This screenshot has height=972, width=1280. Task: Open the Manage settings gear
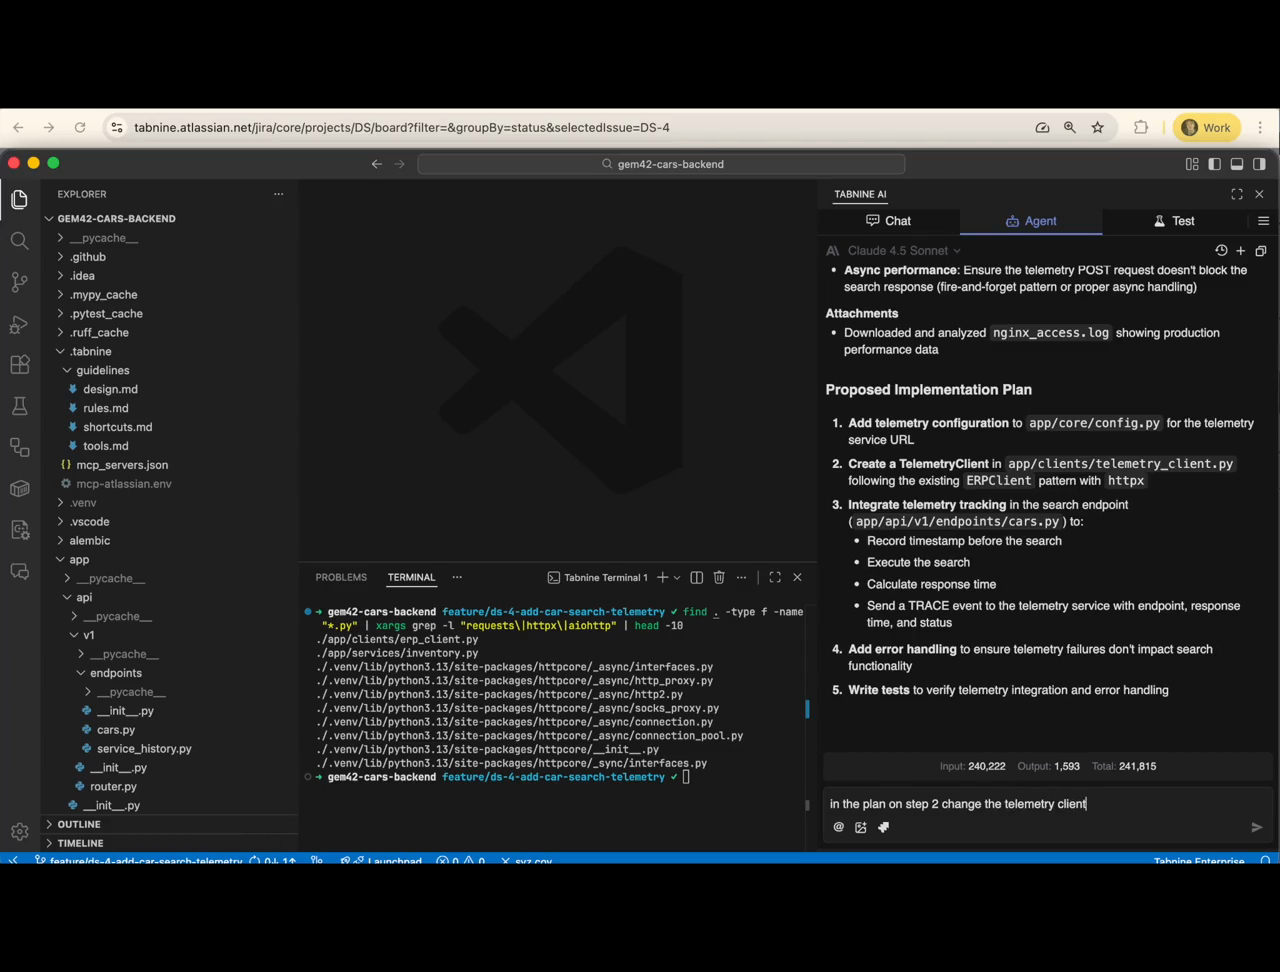[19, 831]
